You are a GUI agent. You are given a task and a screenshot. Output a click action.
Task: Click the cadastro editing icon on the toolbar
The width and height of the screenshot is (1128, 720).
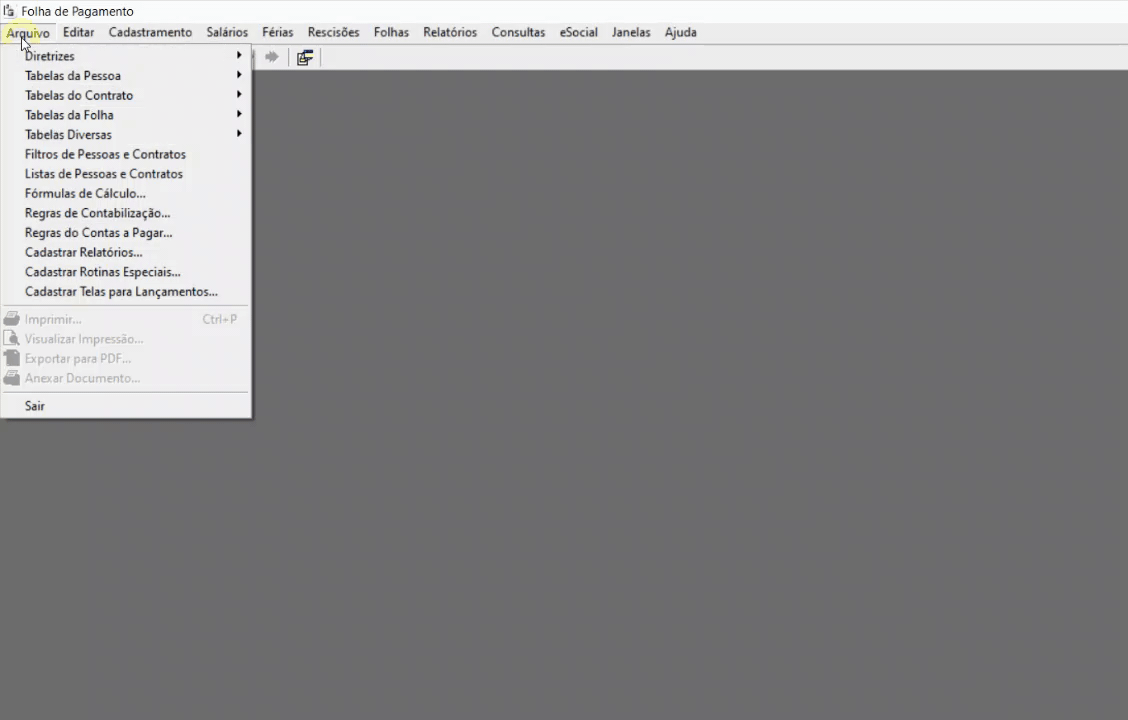click(x=304, y=57)
